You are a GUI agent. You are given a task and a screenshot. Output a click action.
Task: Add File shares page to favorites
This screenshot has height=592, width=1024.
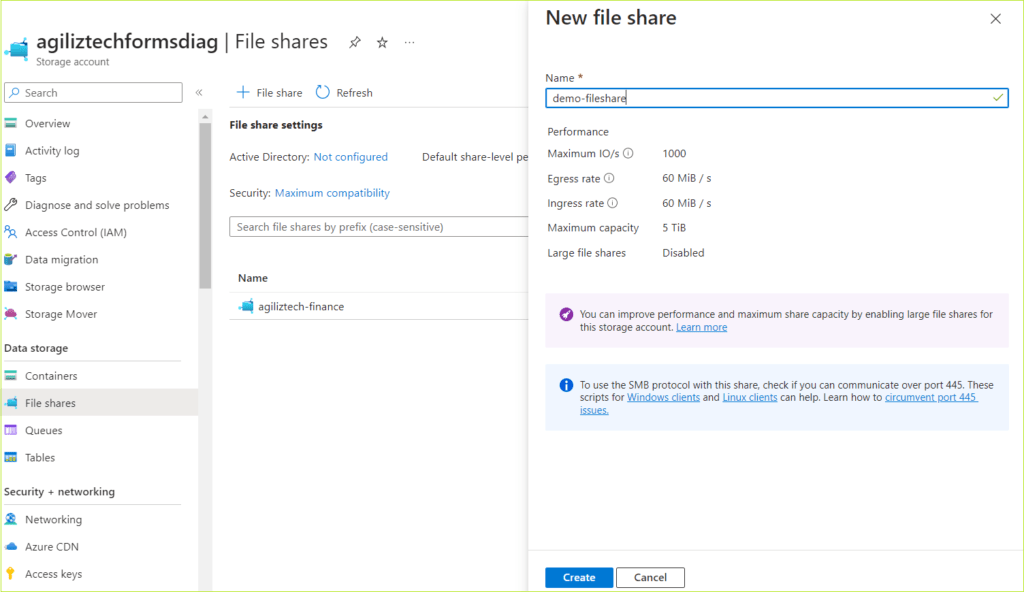[x=380, y=42]
